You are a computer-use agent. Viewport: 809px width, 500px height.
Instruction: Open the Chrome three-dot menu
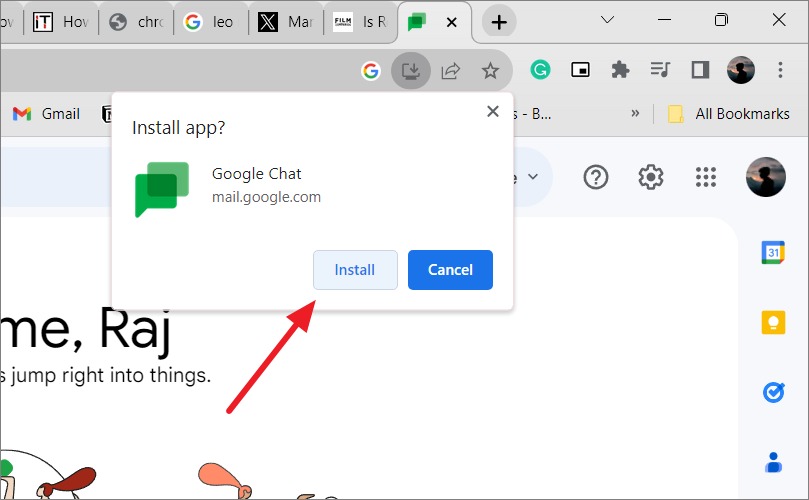[780, 70]
